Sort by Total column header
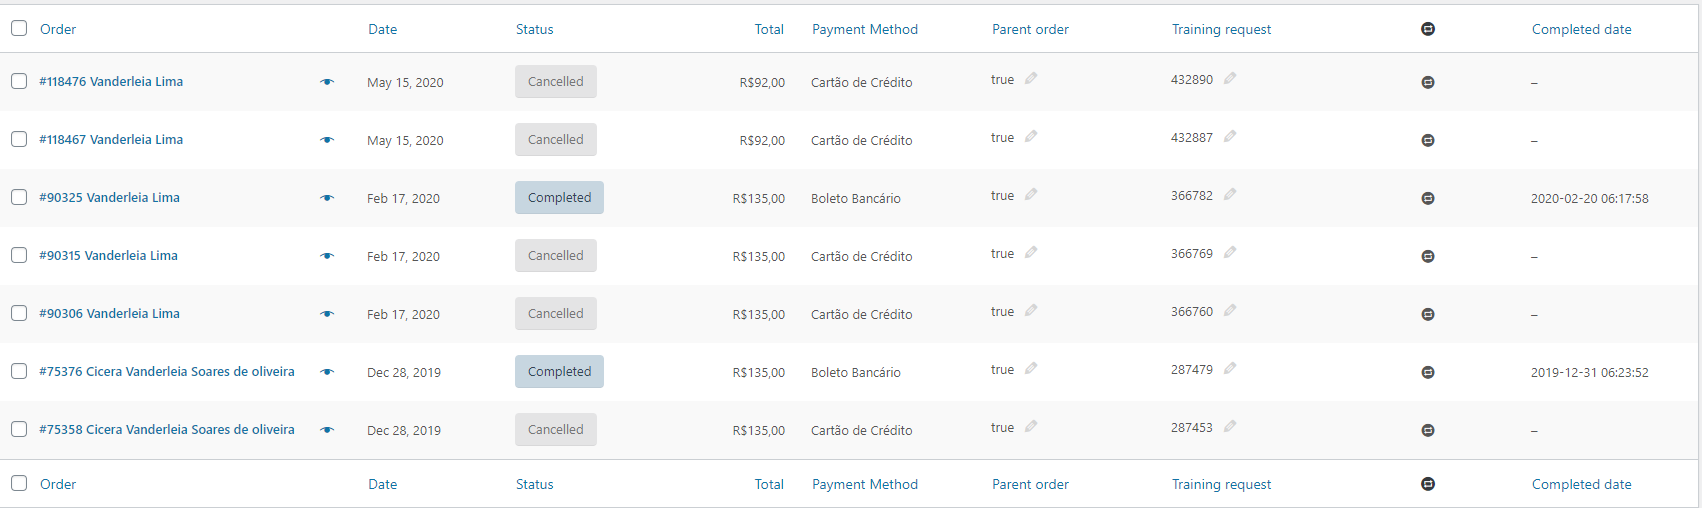 click(769, 29)
